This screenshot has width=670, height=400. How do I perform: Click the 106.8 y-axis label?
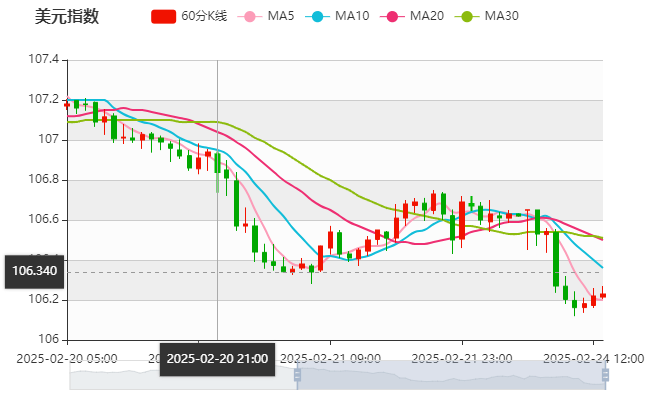point(44,179)
